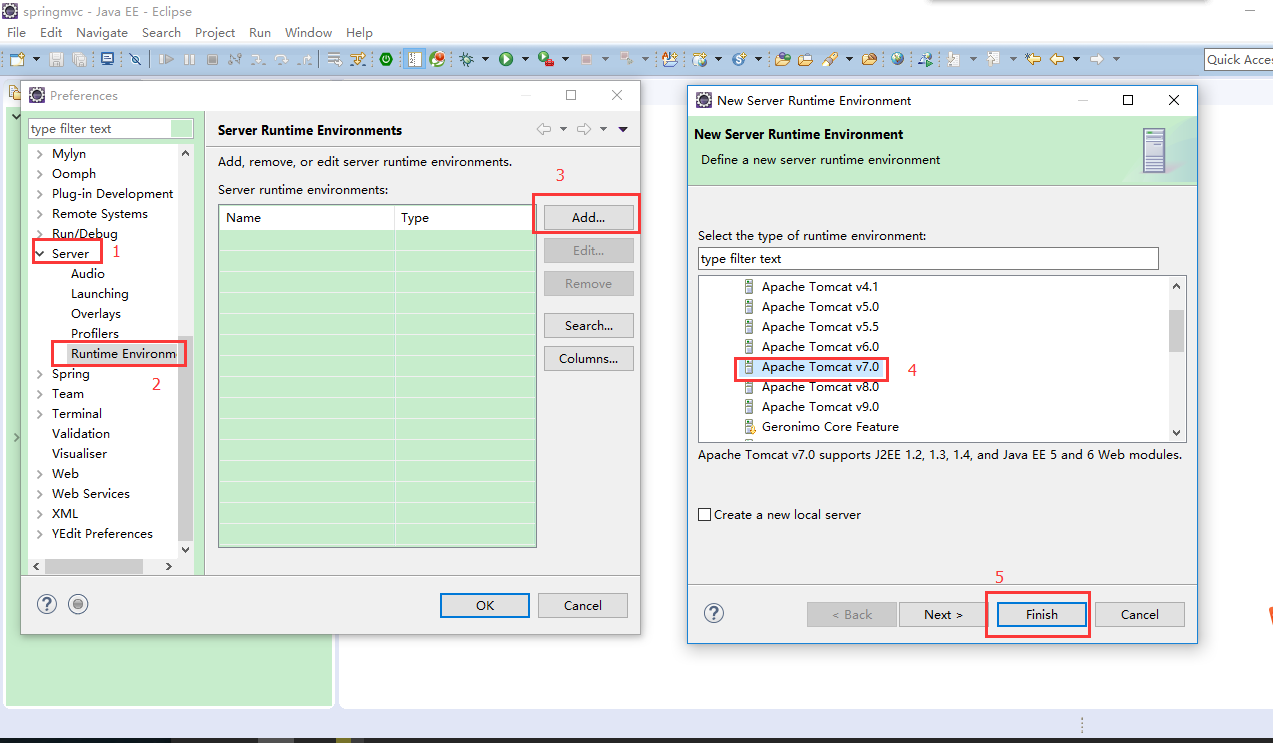Click the relaunch icon with red badge
This screenshot has width=1273, height=743.
437,59
